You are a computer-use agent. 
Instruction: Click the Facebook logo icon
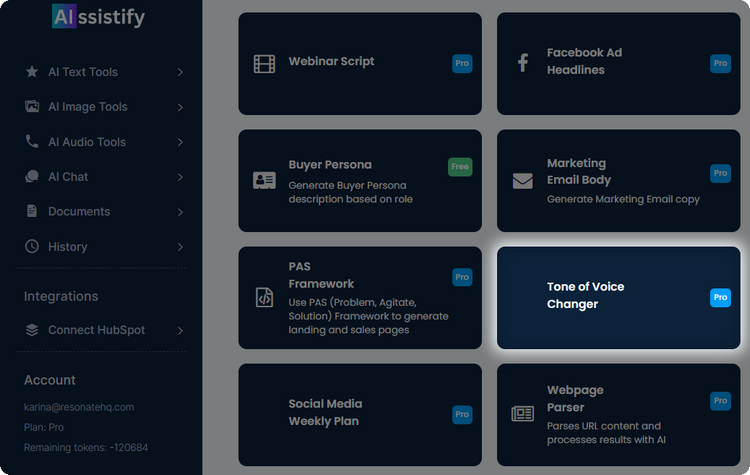(x=522, y=63)
